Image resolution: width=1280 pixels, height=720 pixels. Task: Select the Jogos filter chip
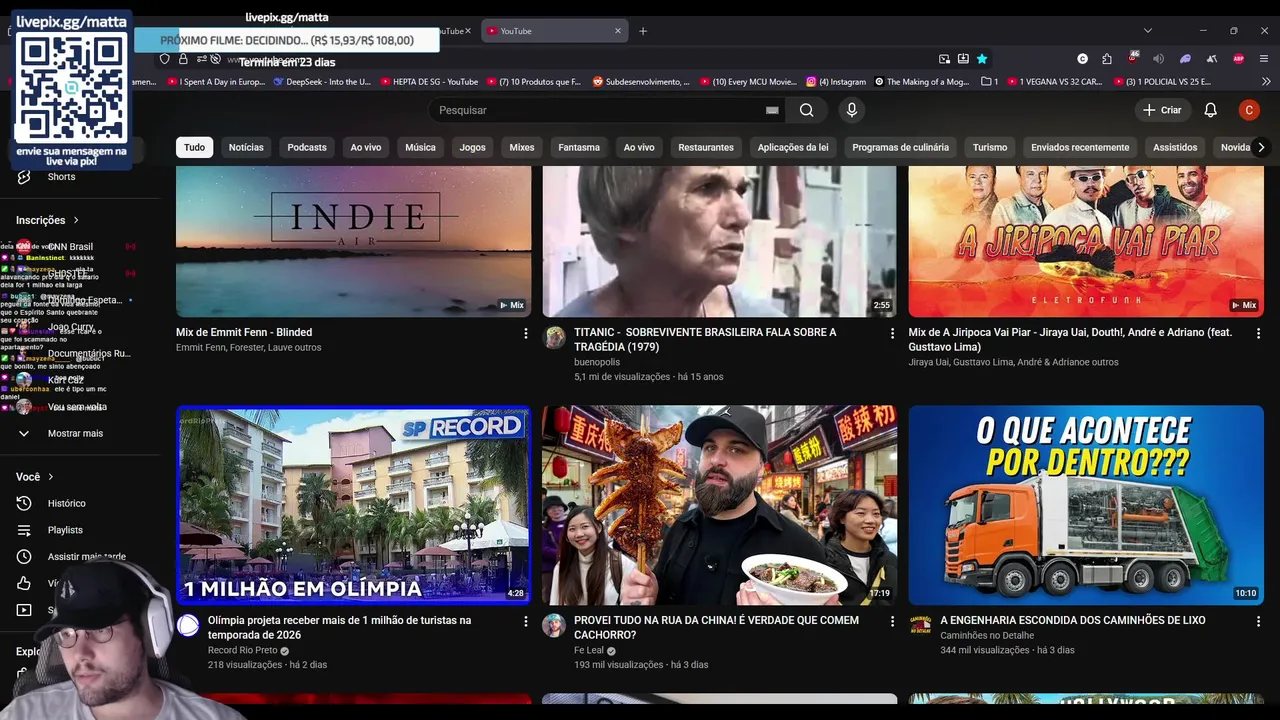pyautogui.click(x=472, y=147)
